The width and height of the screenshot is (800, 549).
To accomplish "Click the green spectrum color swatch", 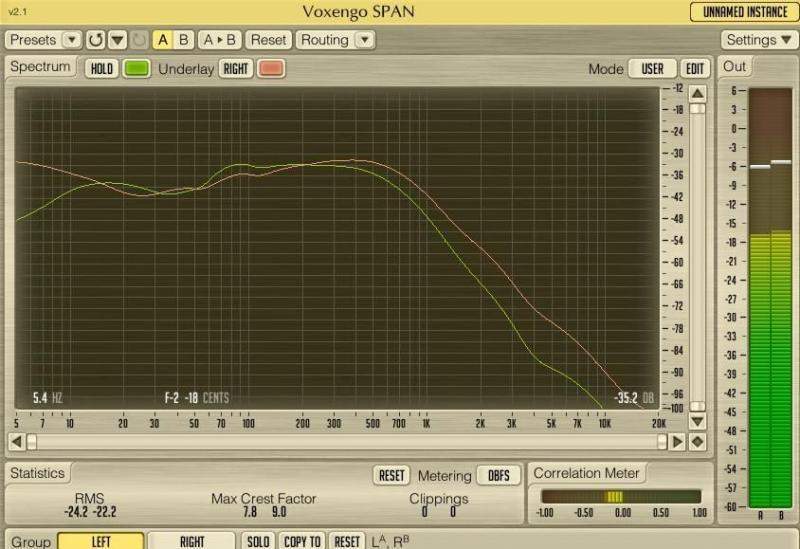I will click(137, 69).
